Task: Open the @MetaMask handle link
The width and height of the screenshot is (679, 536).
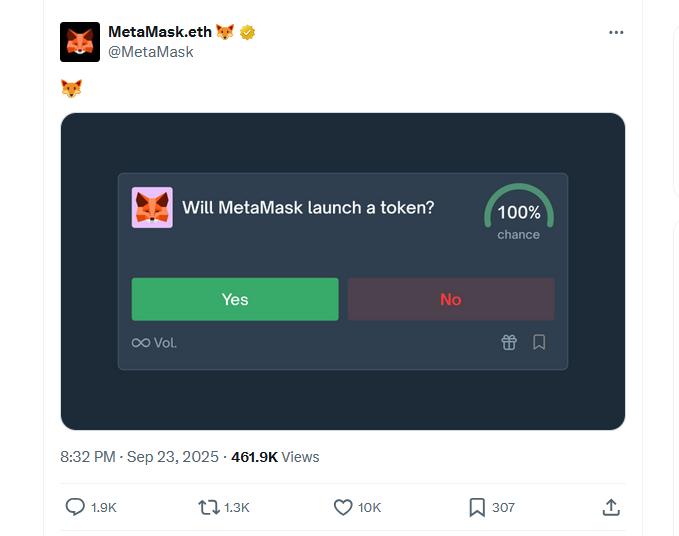Action: (x=151, y=52)
